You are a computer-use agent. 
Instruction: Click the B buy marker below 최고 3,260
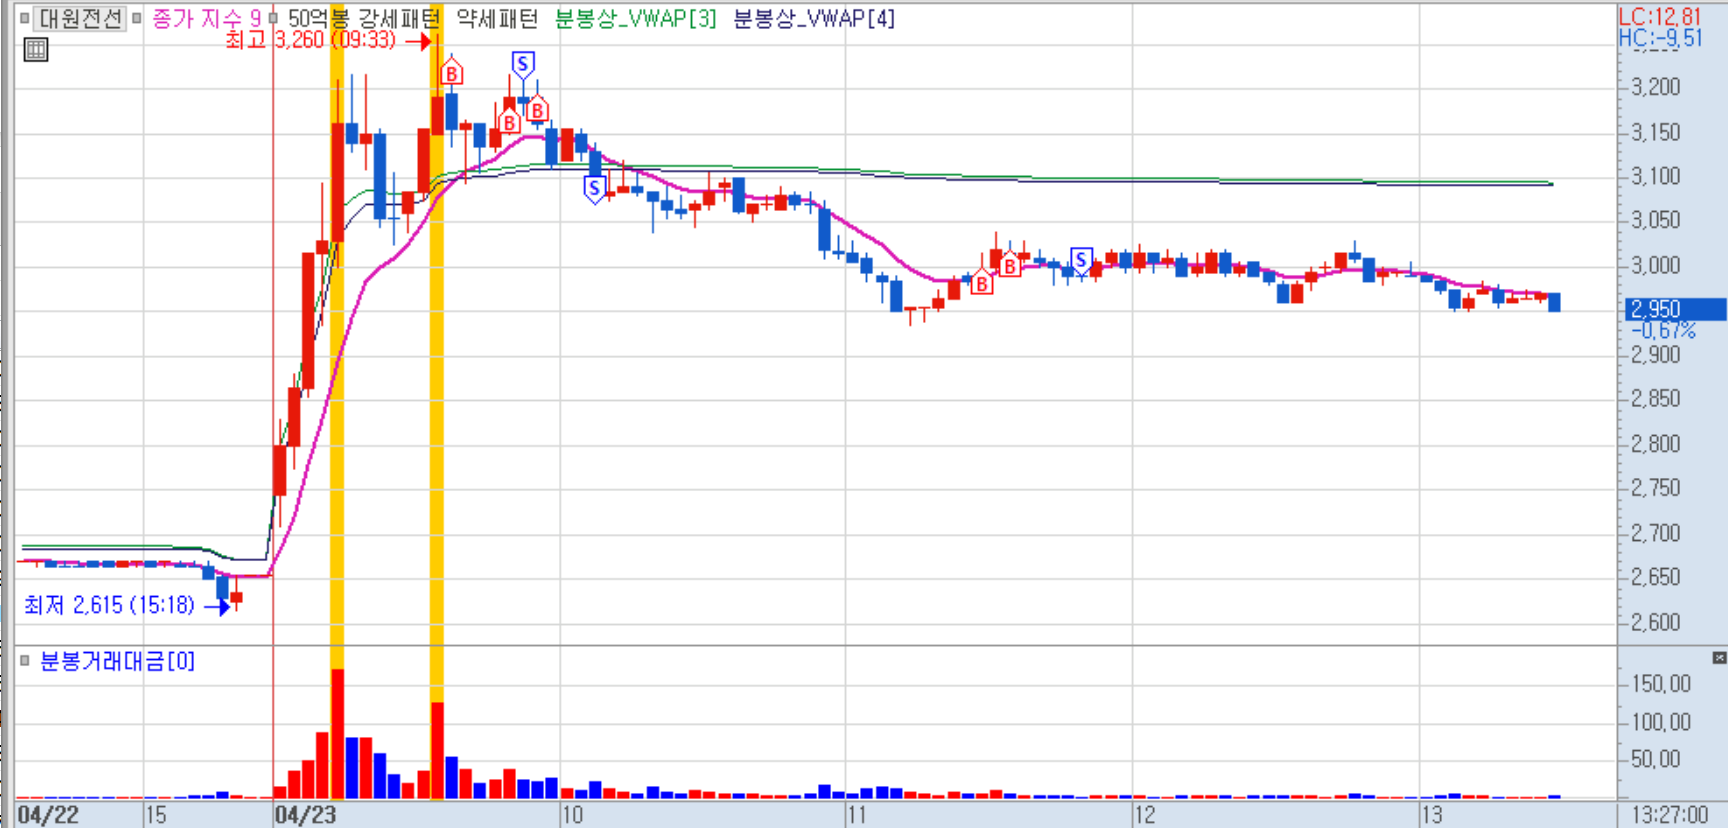point(452,74)
